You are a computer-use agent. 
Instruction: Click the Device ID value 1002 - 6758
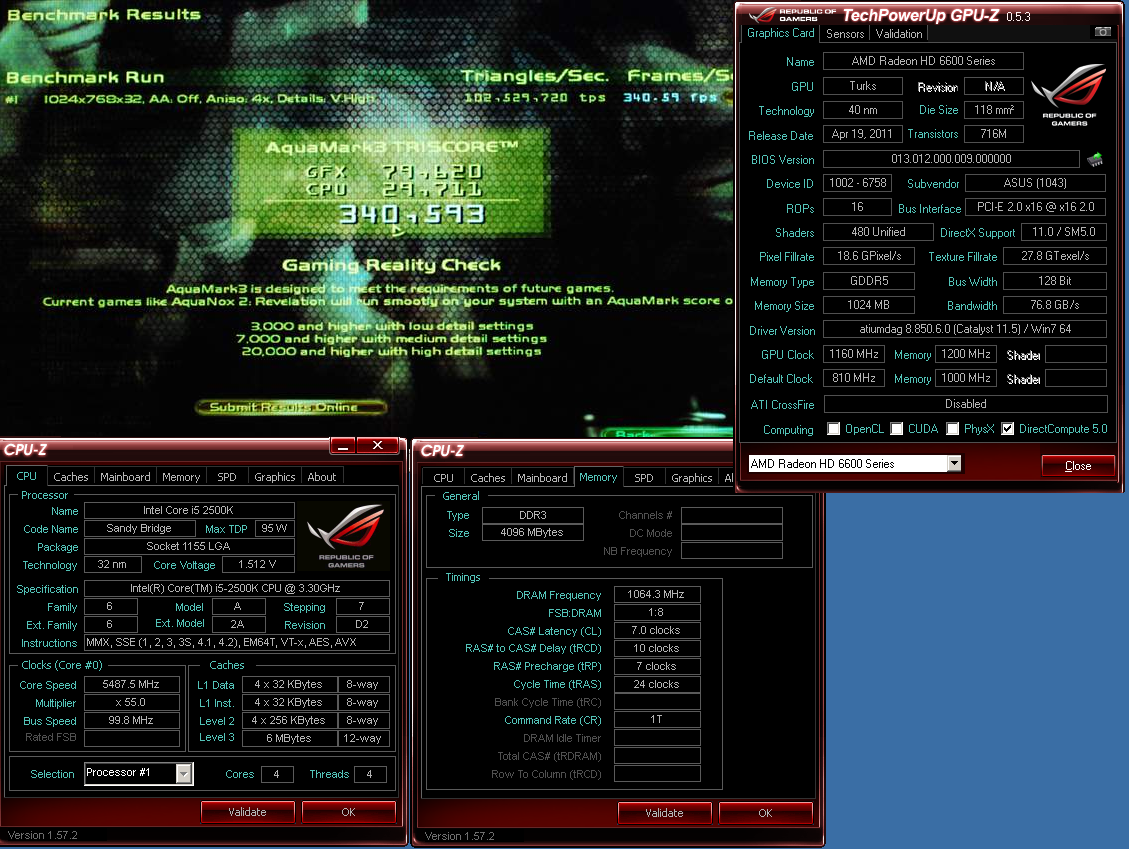[858, 183]
